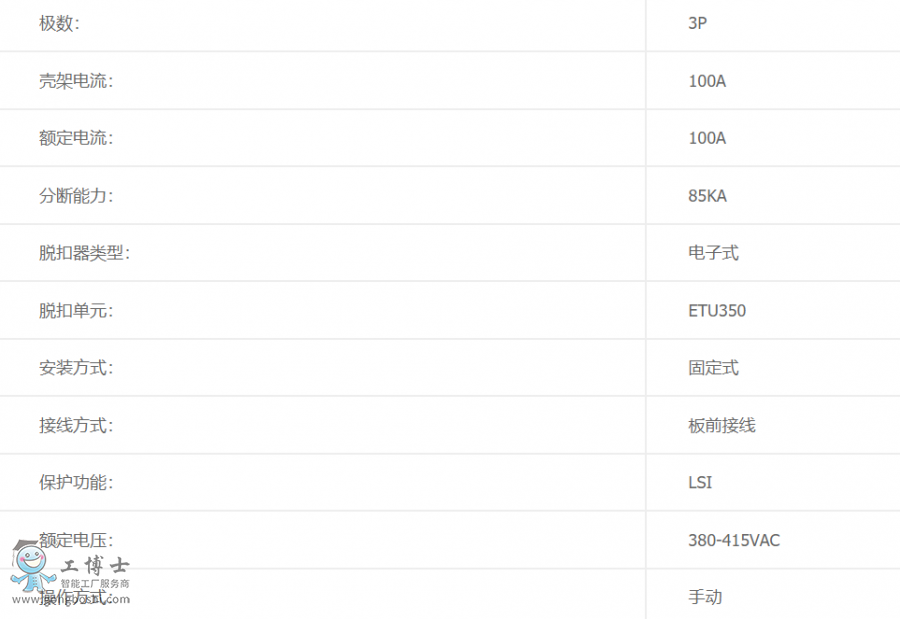Select the 板前接线 wiring value
The width and height of the screenshot is (900, 619).
721,425
